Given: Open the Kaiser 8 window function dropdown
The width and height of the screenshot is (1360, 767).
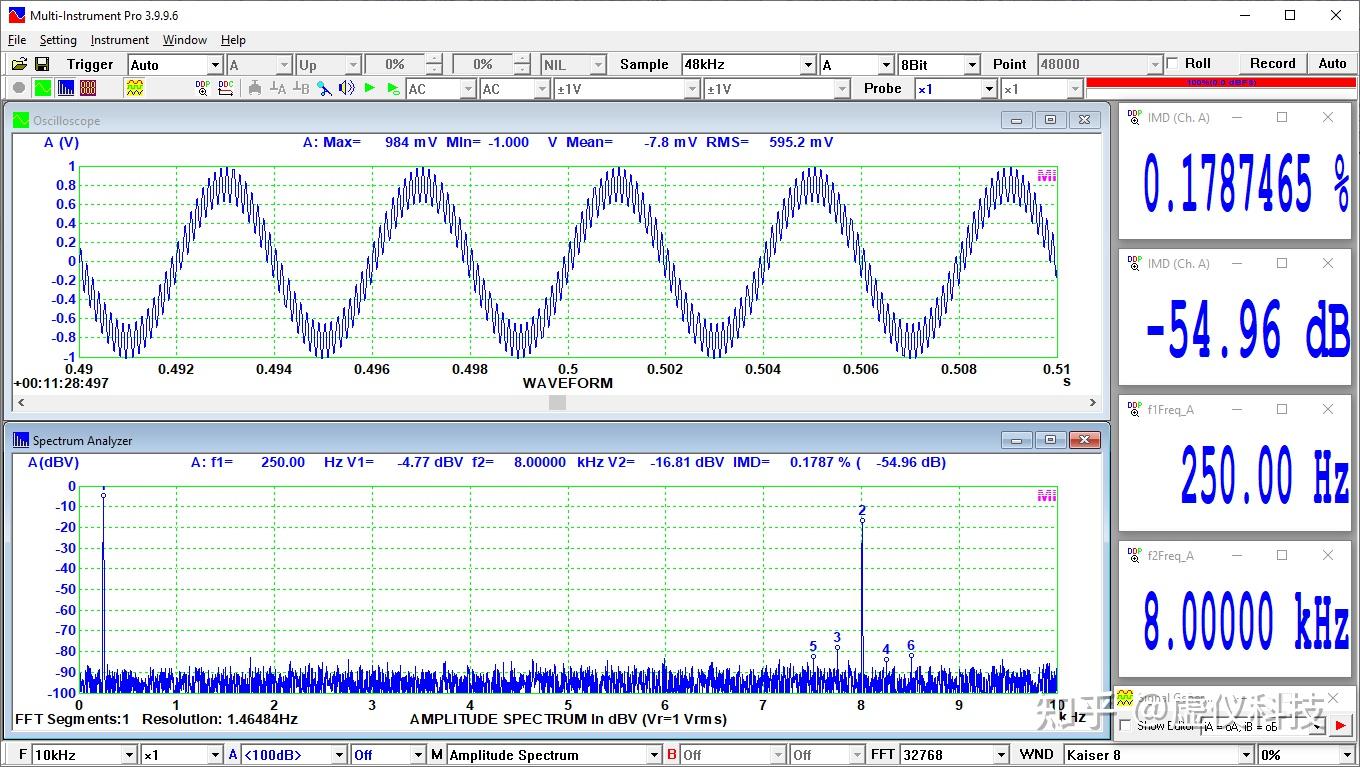Looking at the screenshot, I should click(x=1246, y=755).
